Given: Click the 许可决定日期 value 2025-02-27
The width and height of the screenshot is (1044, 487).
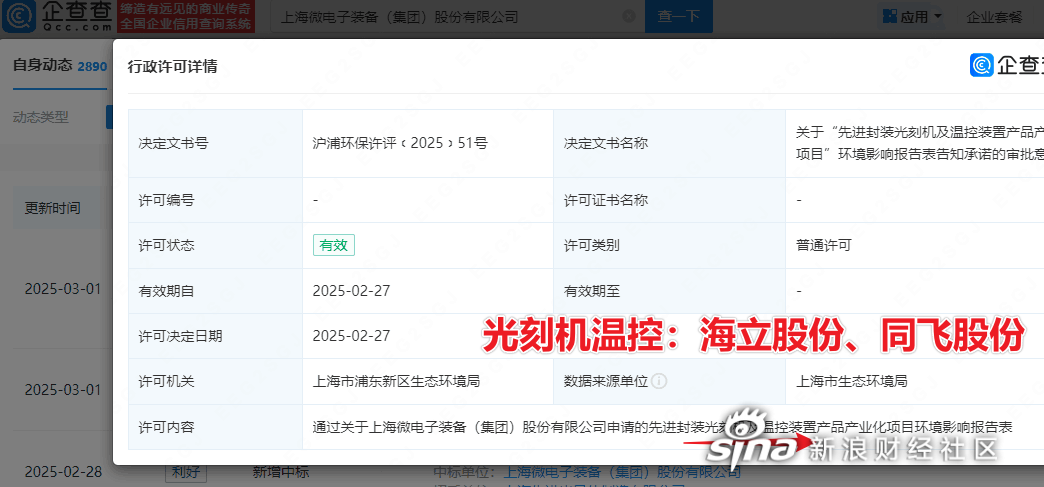Looking at the screenshot, I should click(351, 336).
